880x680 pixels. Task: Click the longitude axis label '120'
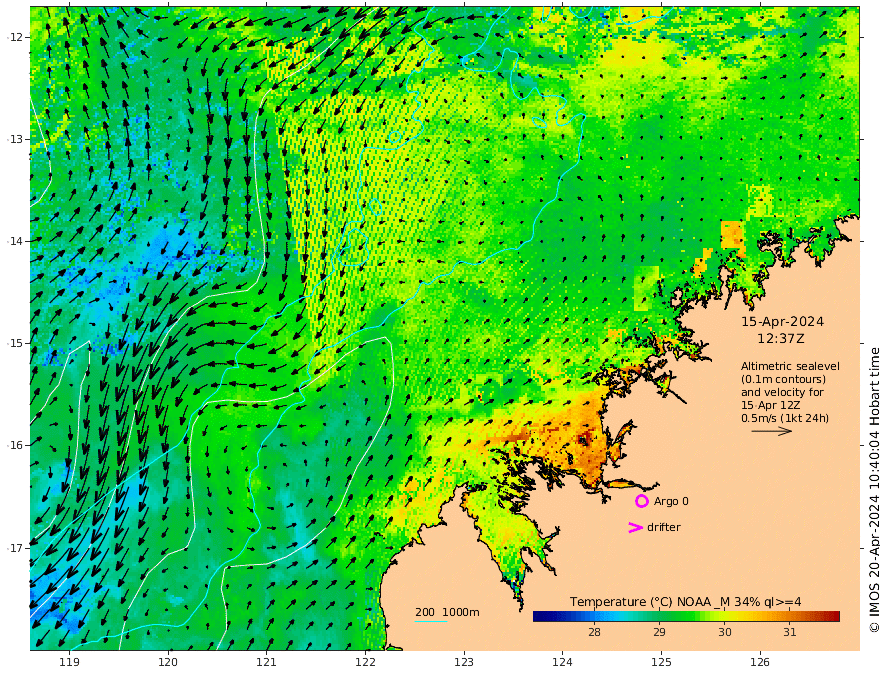click(168, 662)
